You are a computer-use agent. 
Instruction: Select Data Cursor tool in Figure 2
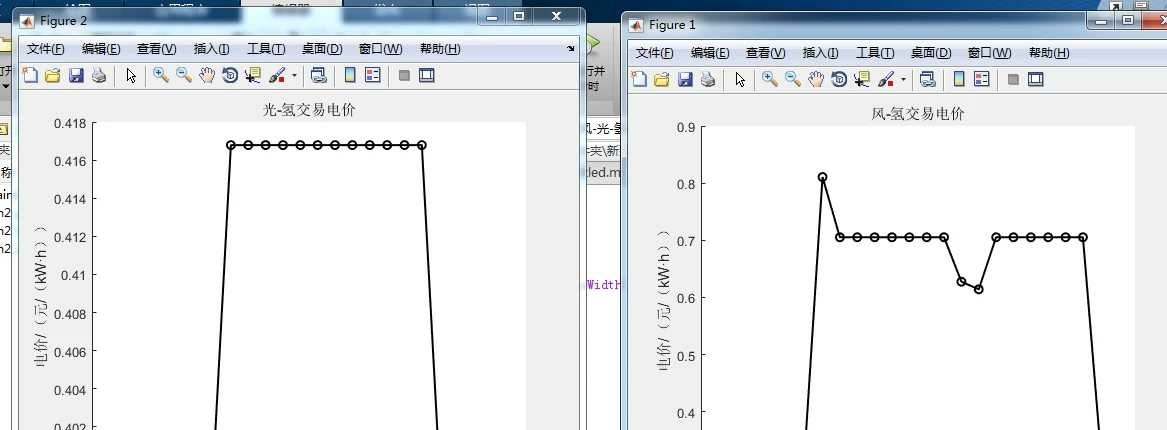point(253,75)
